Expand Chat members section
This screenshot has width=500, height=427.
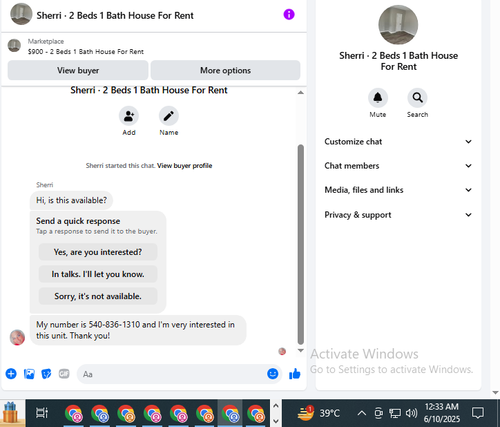398,166
